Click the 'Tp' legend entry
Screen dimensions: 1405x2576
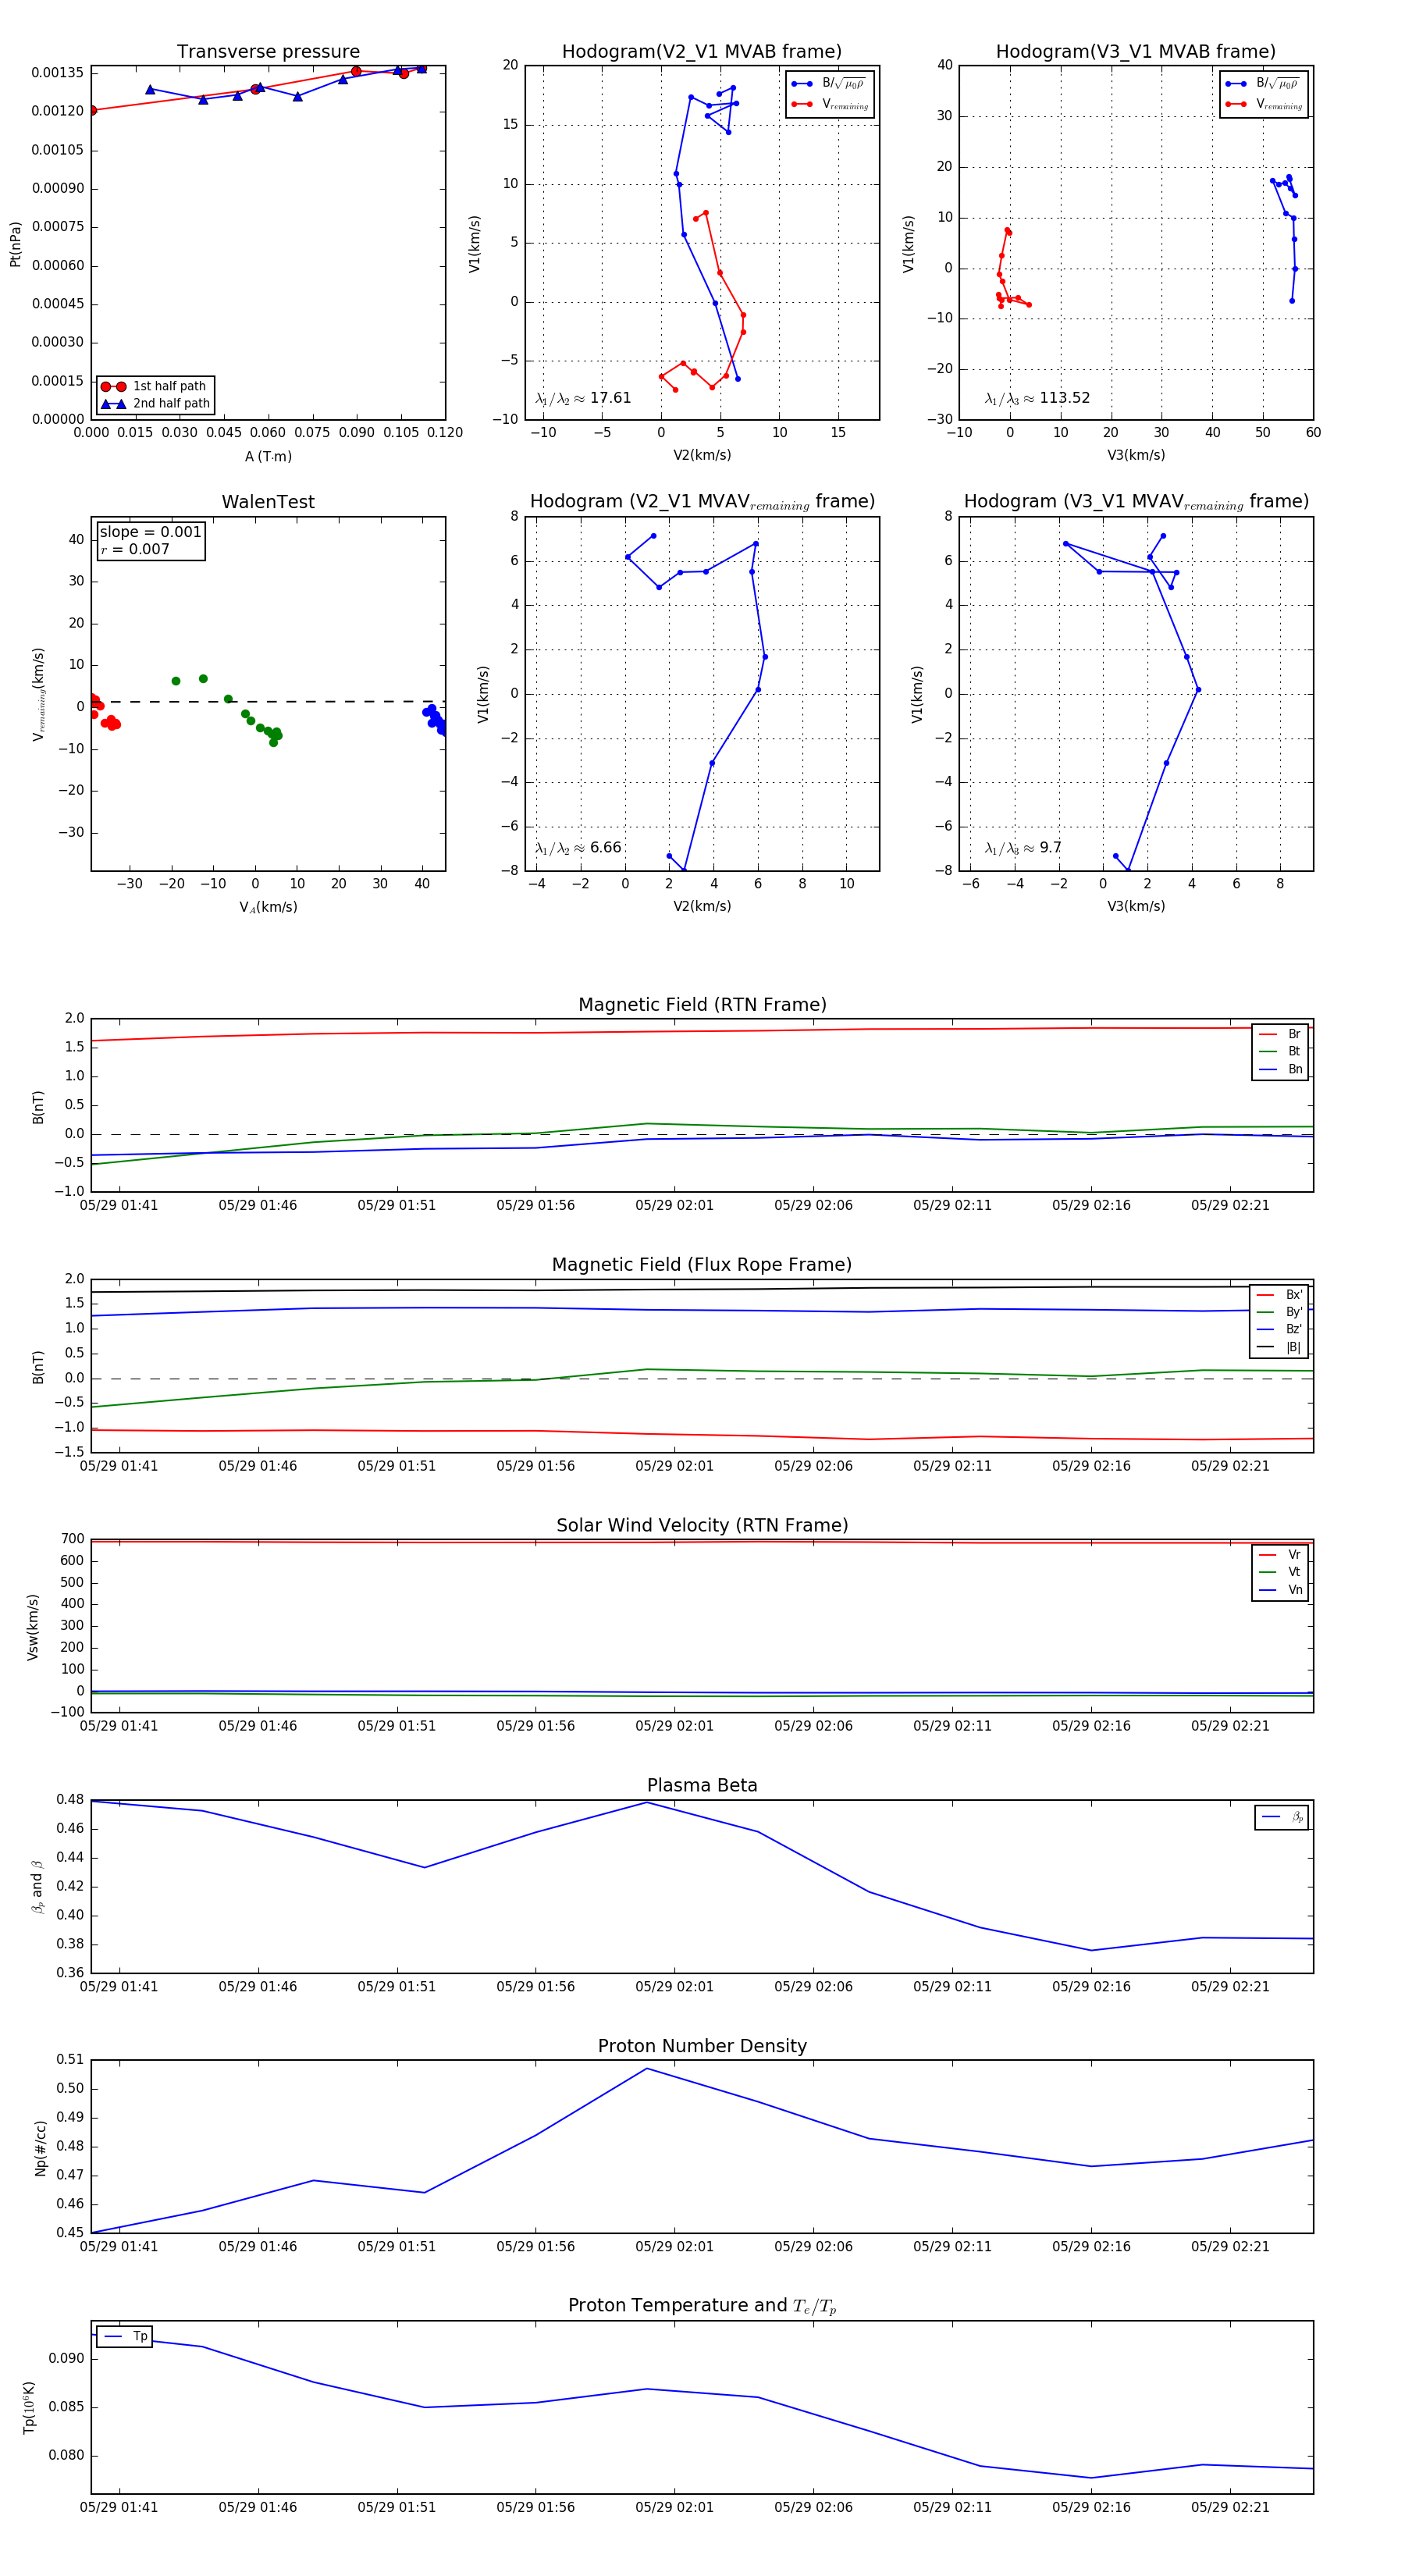(126, 2336)
